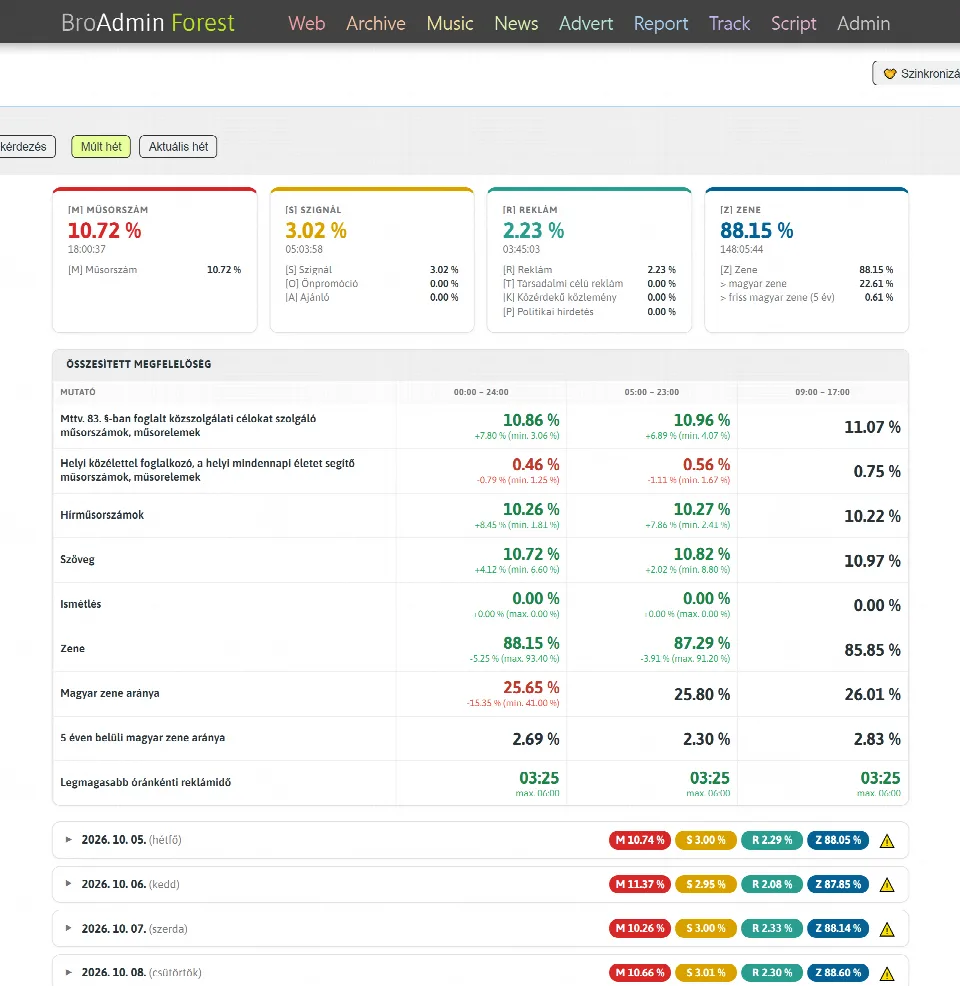This screenshot has height=986, width=960.
Task: Click the BroAdmin Forest logo
Action: [148, 23]
